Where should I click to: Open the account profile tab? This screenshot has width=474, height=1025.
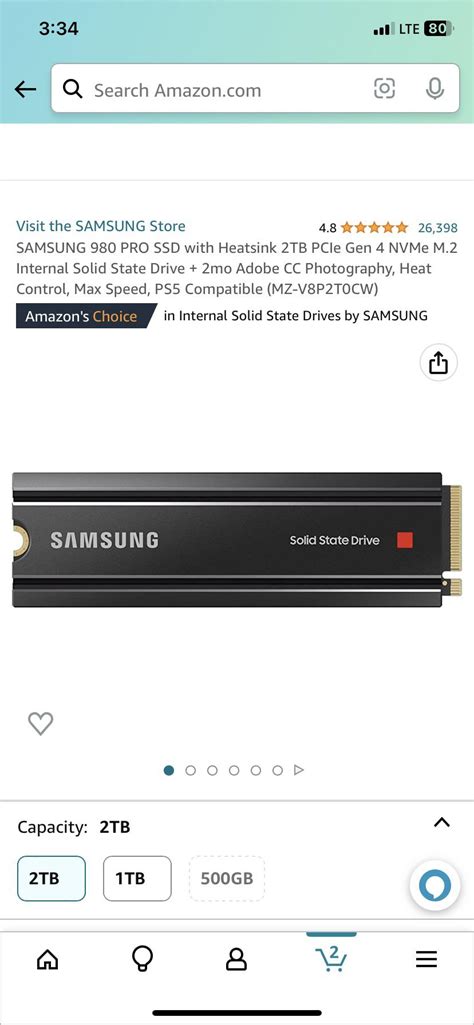236,959
